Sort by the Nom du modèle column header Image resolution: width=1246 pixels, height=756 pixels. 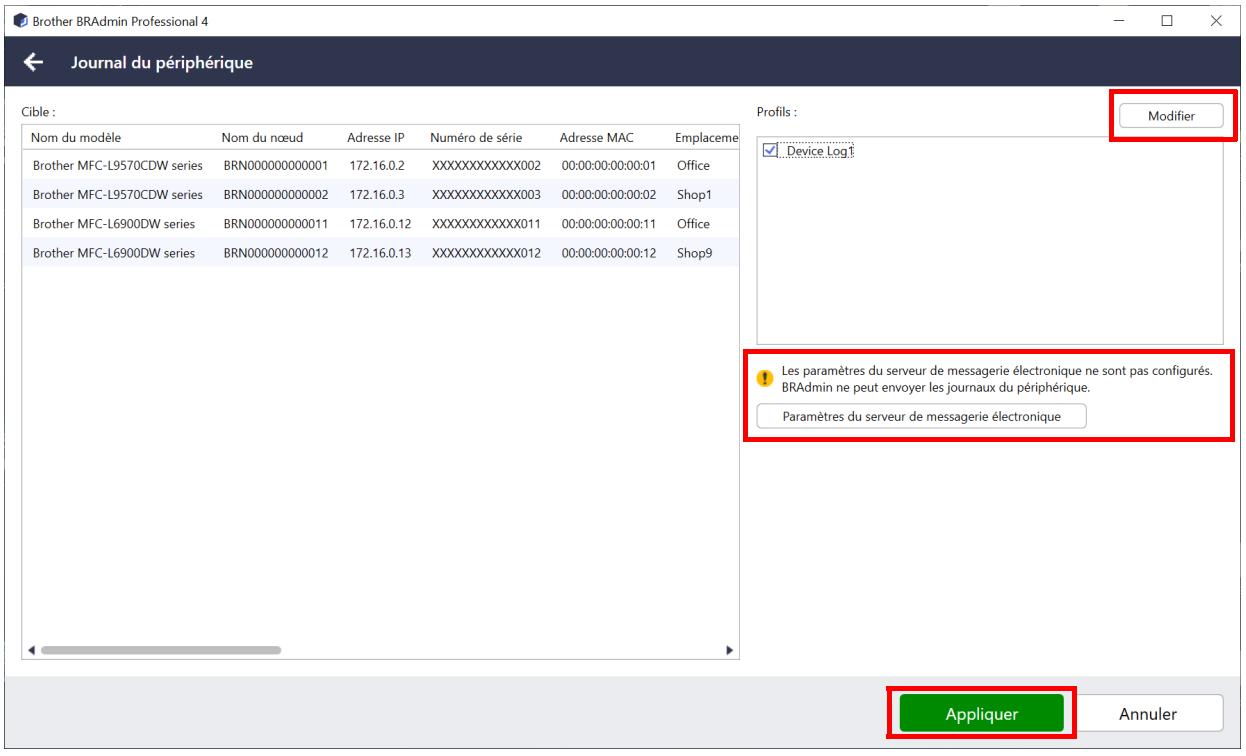[77, 137]
